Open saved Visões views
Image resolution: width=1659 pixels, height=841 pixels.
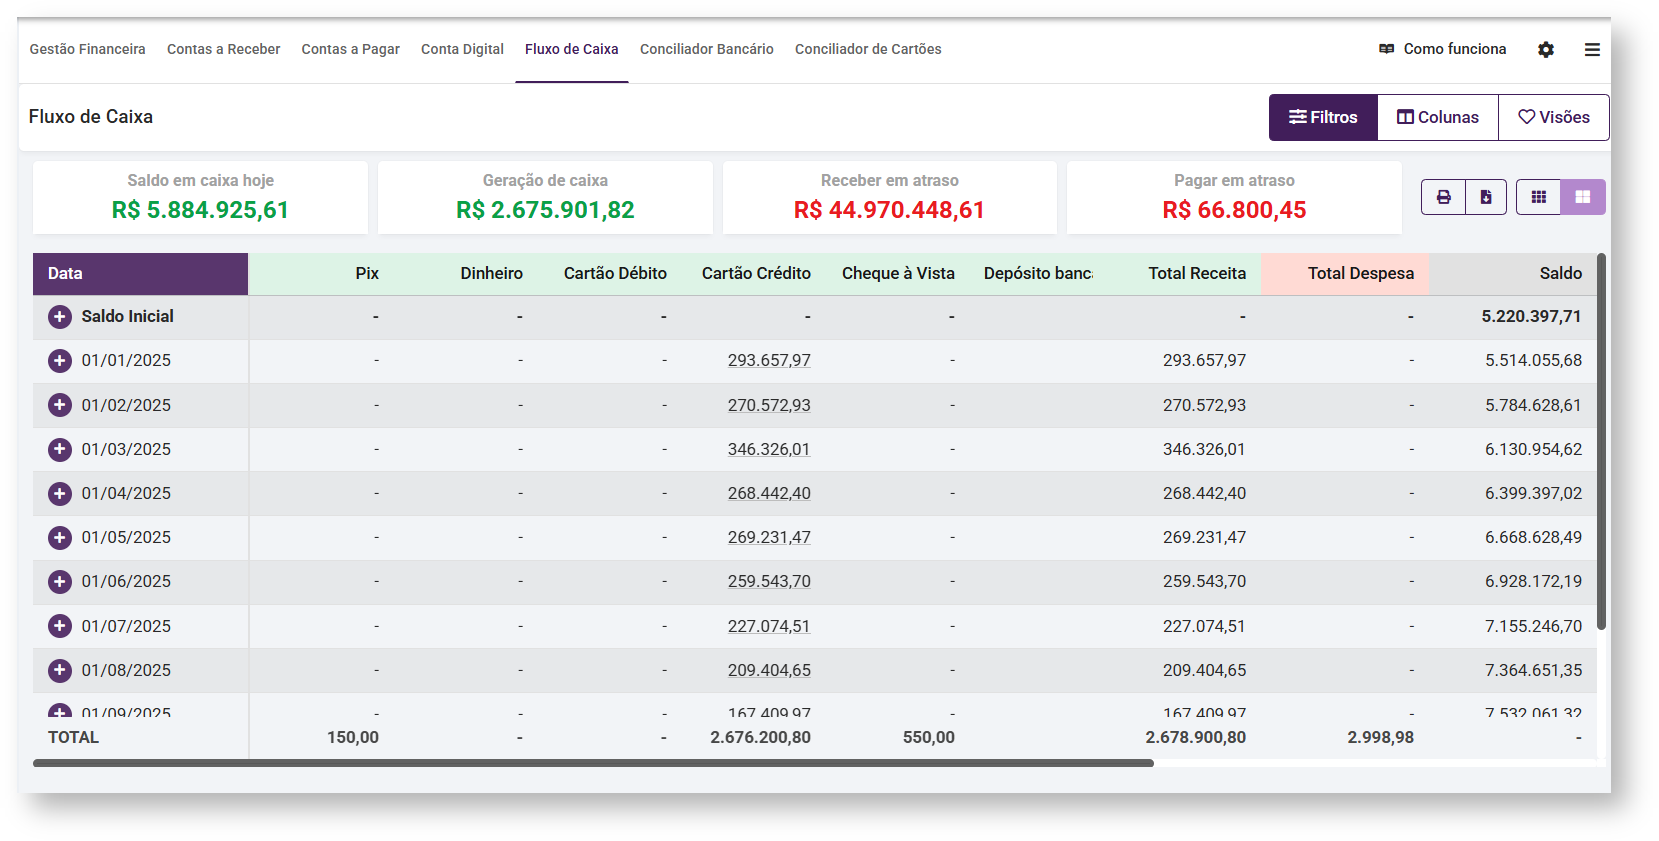tap(1553, 117)
